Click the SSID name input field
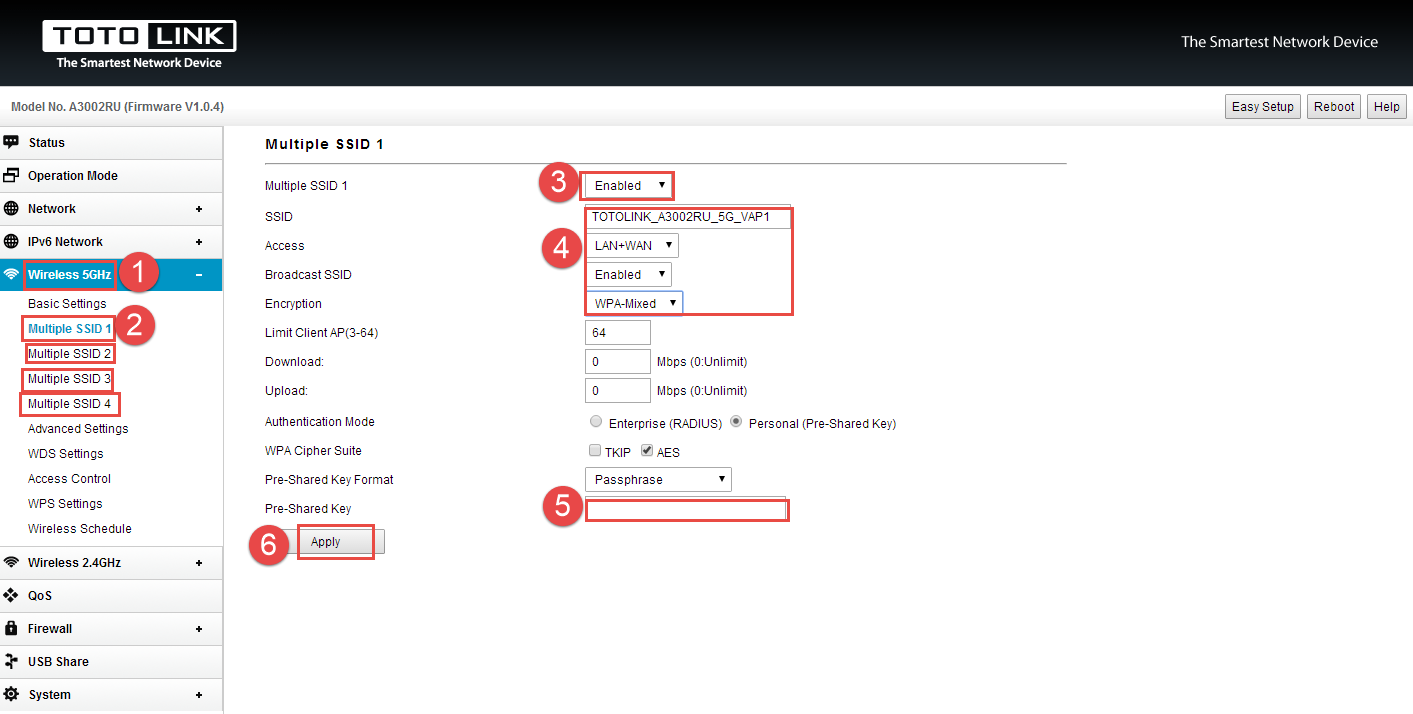The width and height of the screenshot is (1413, 714). (688, 217)
